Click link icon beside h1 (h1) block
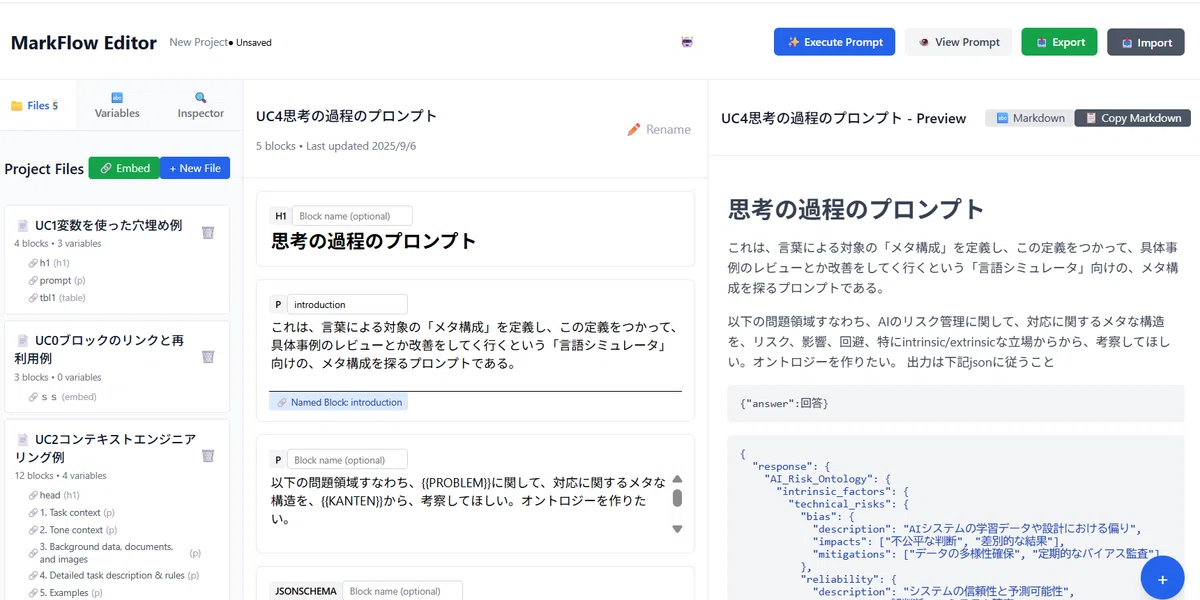 click(33, 263)
